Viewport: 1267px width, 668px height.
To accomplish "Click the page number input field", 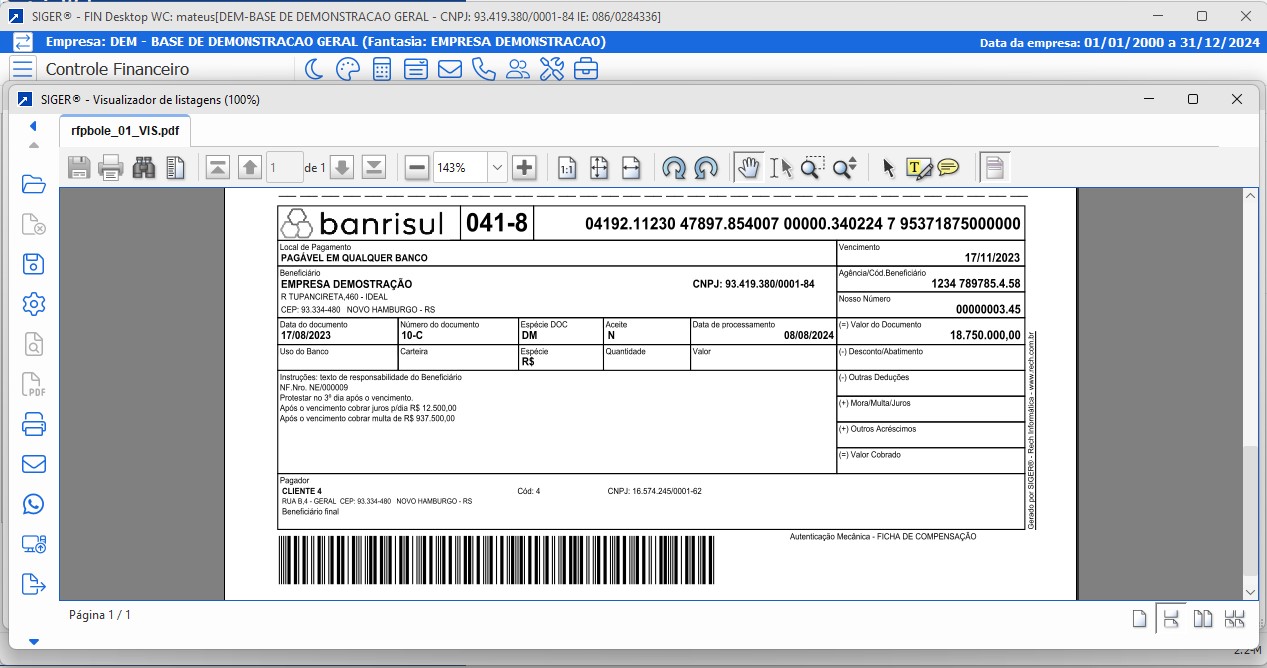I will coord(284,168).
